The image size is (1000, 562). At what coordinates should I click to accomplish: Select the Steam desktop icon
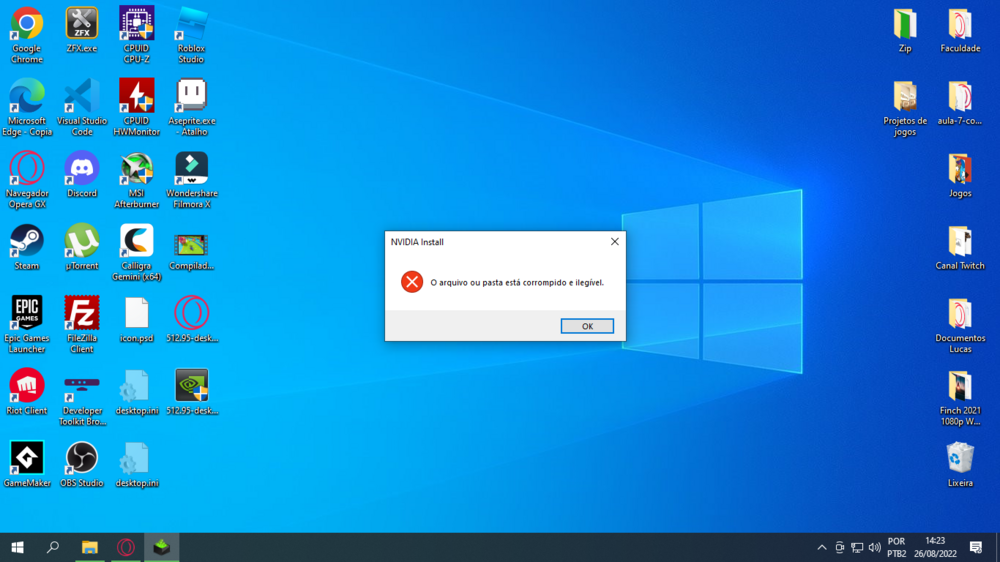(27, 248)
